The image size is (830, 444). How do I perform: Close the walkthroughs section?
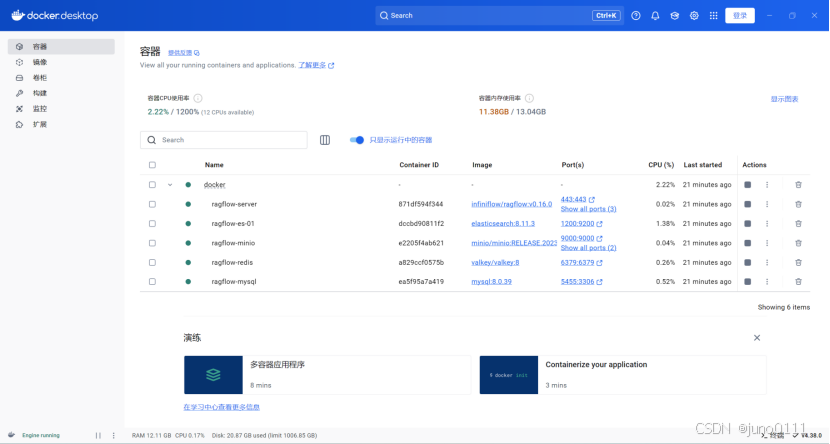(x=757, y=338)
